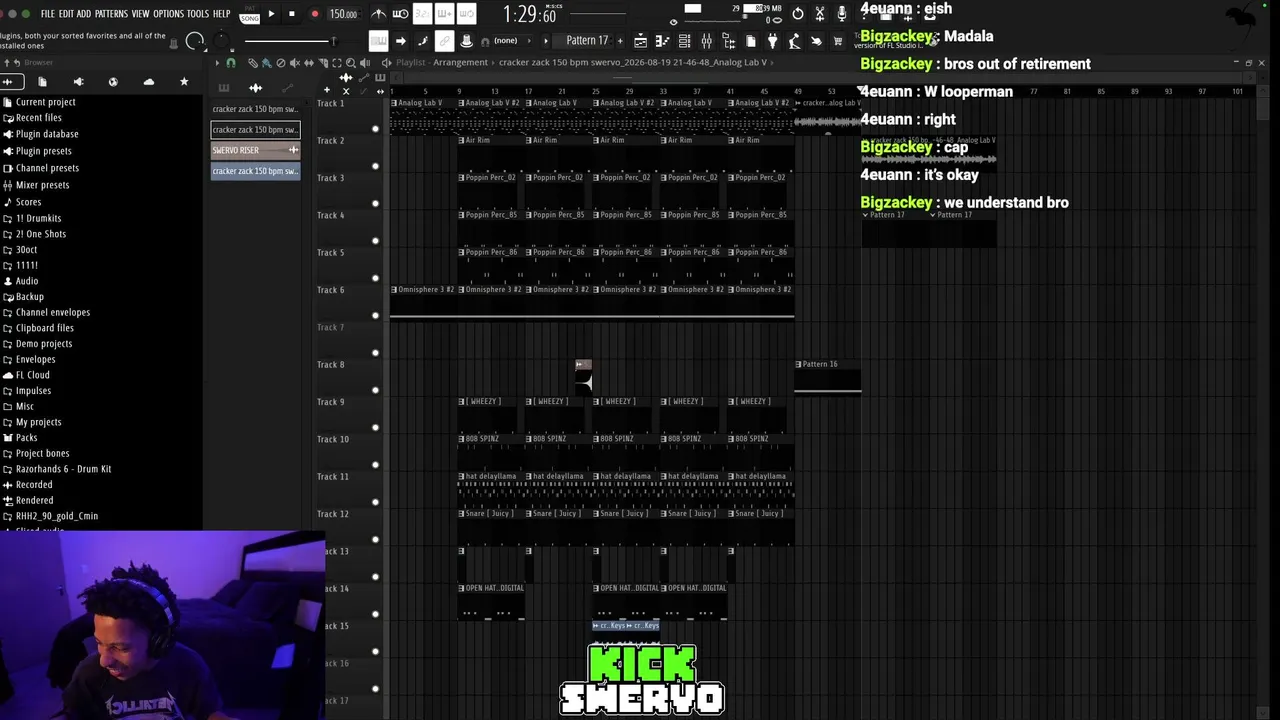Open the Playlist window icon
This screenshot has width=1280, height=720.
641,41
